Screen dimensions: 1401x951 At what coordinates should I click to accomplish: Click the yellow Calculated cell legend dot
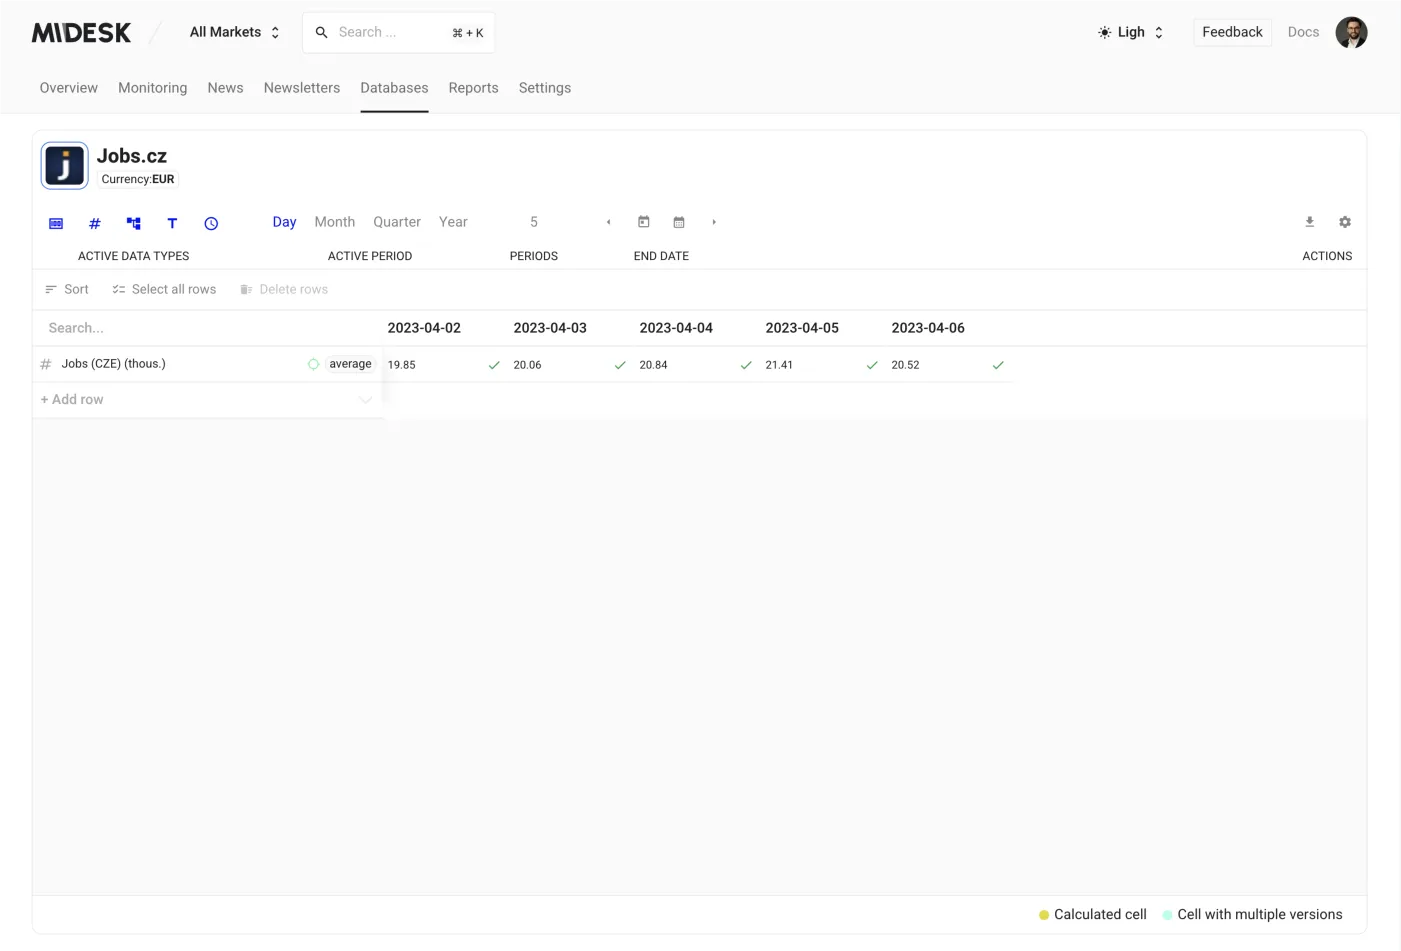click(x=1044, y=915)
